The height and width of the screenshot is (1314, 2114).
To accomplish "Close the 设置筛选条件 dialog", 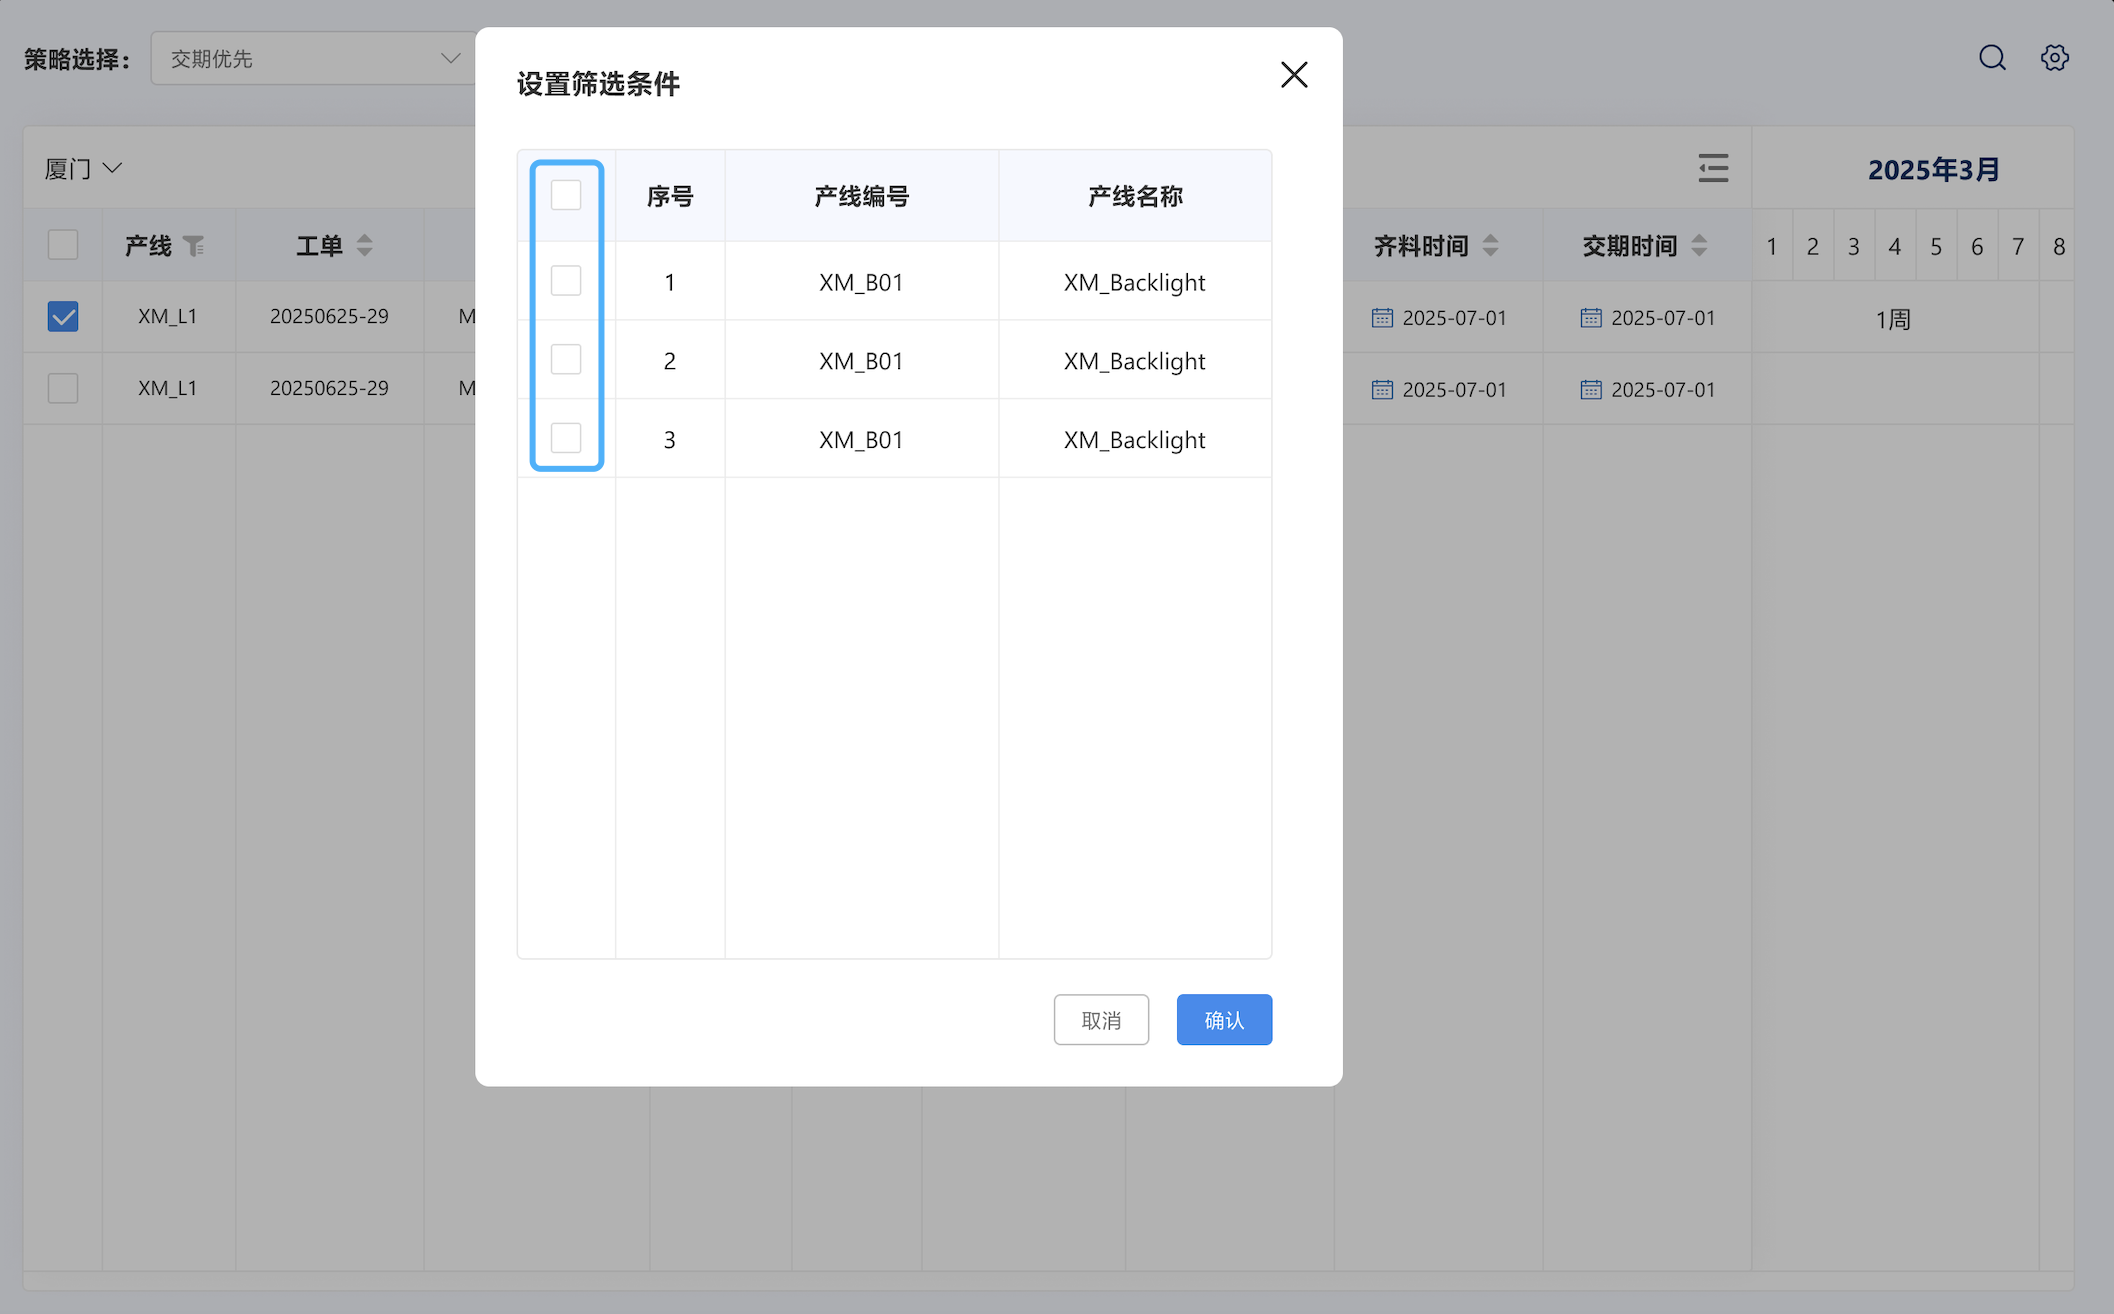I will click(1294, 75).
